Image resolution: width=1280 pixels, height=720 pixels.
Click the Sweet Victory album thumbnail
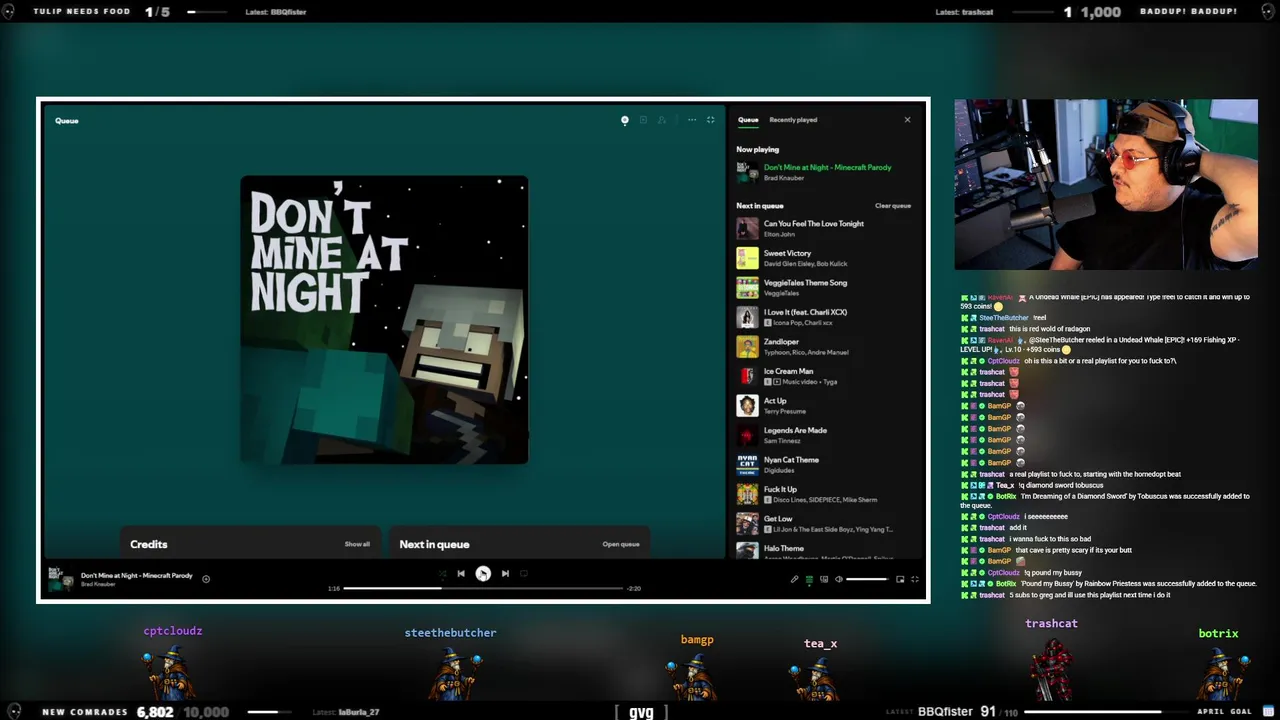(747, 258)
